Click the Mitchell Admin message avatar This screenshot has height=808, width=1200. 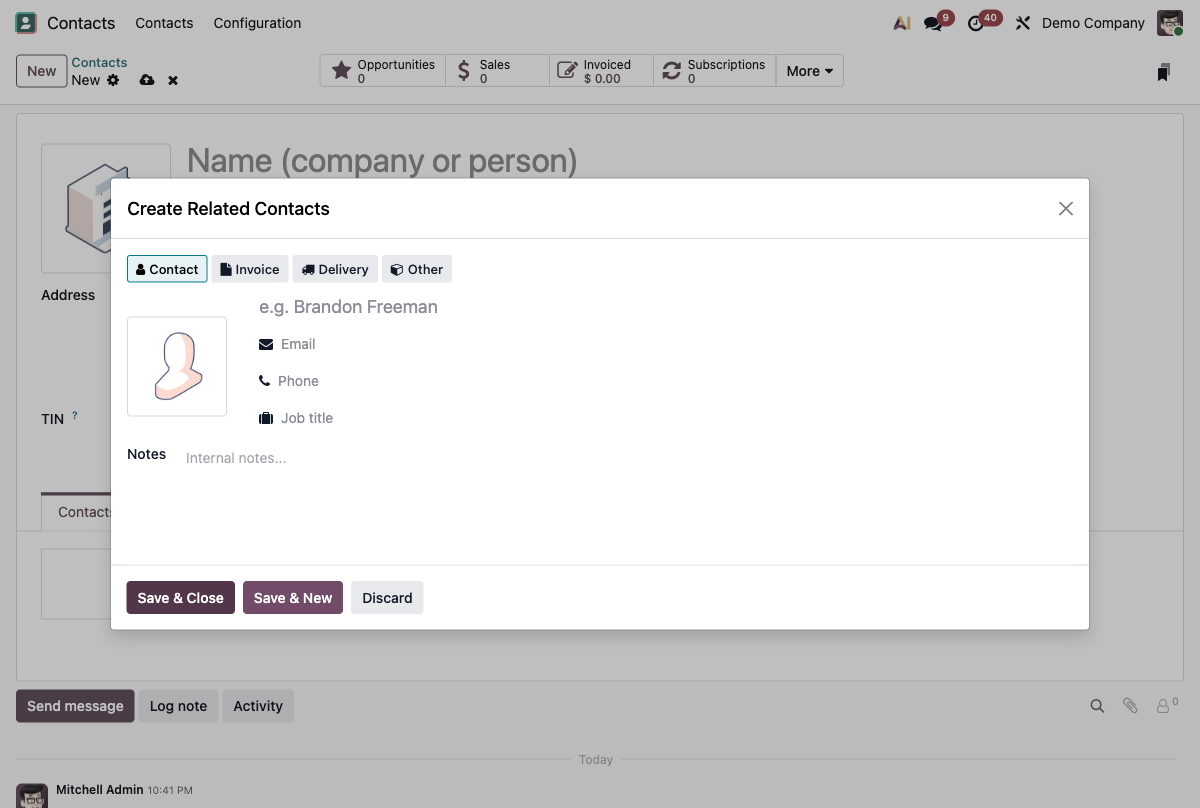pos(32,796)
